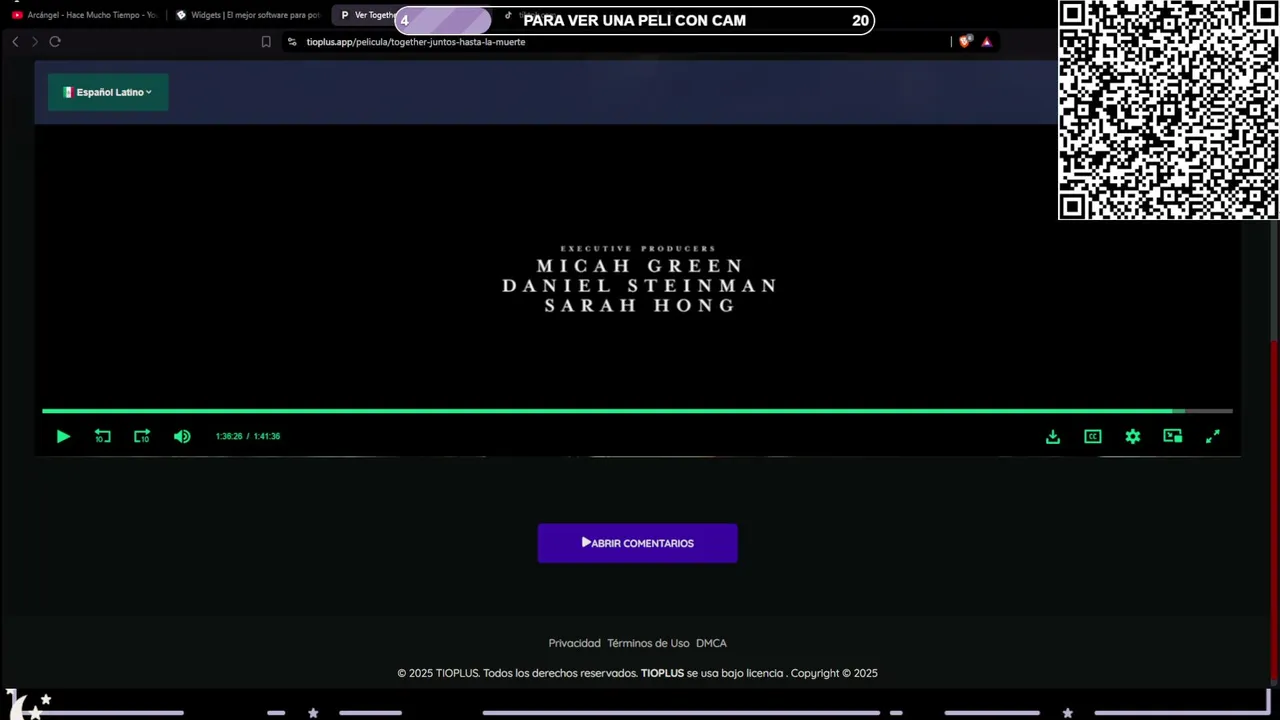Screen dimensions: 1280x720
Task: Open the Español Latino language dropdown
Action: click(108, 92)
